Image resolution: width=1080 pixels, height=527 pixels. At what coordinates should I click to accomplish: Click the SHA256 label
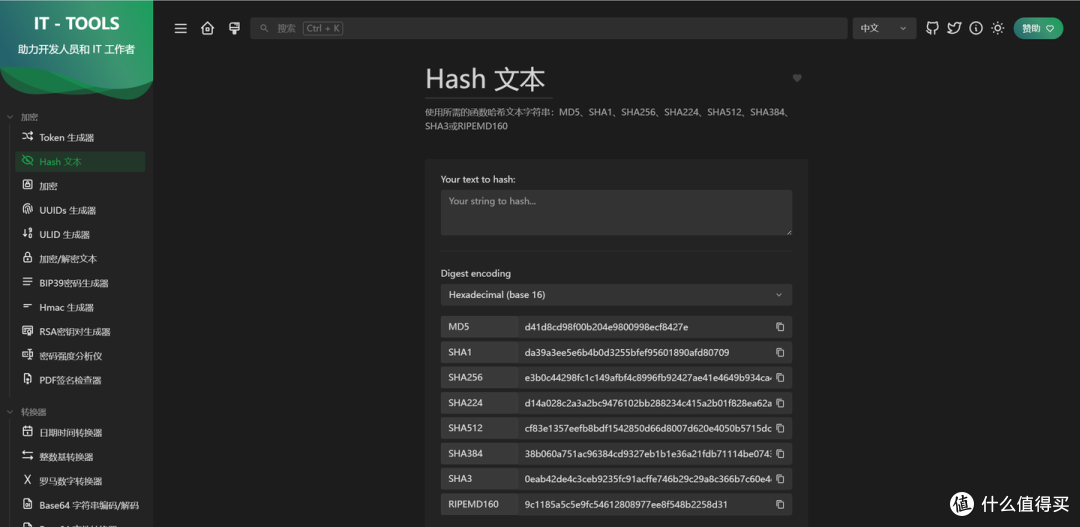pyautogui.click(x=465, y=378)
